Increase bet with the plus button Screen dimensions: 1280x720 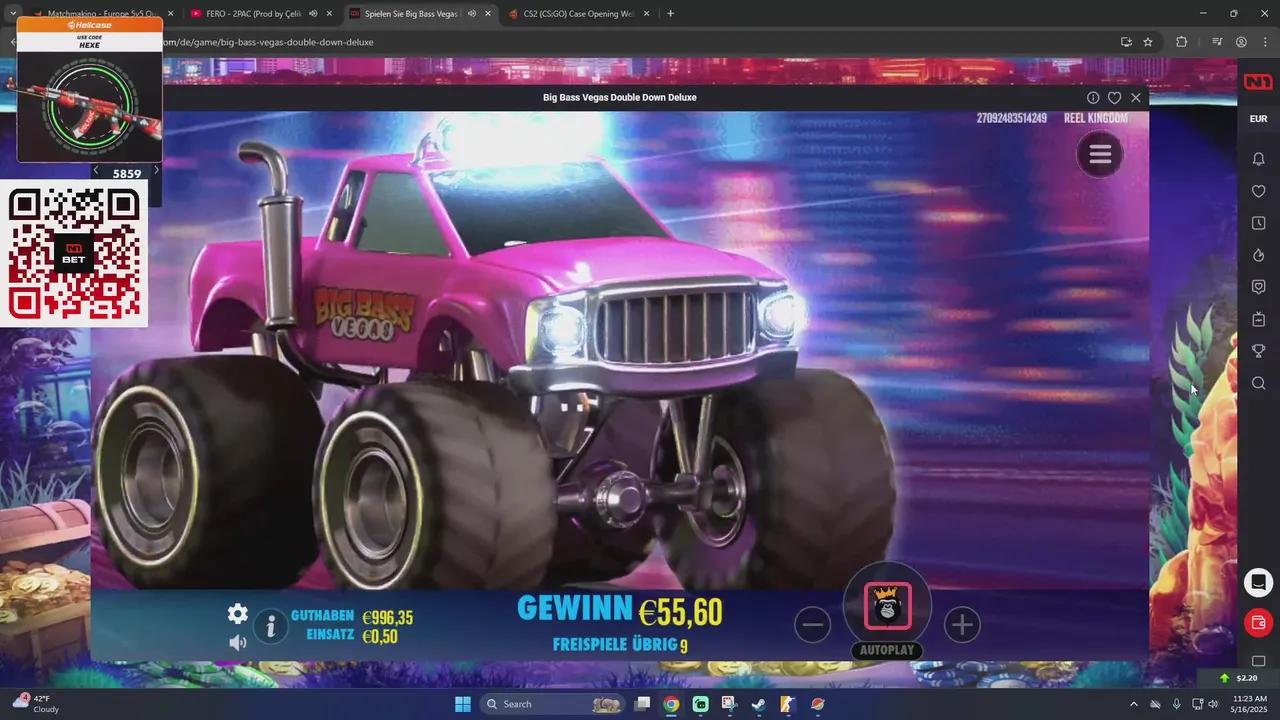coord(962,625)
